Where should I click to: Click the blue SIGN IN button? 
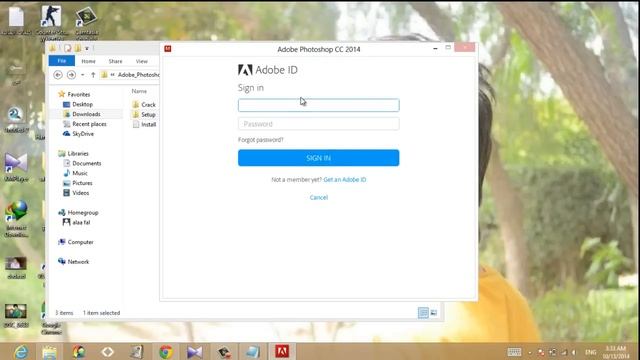pos(318,158)
